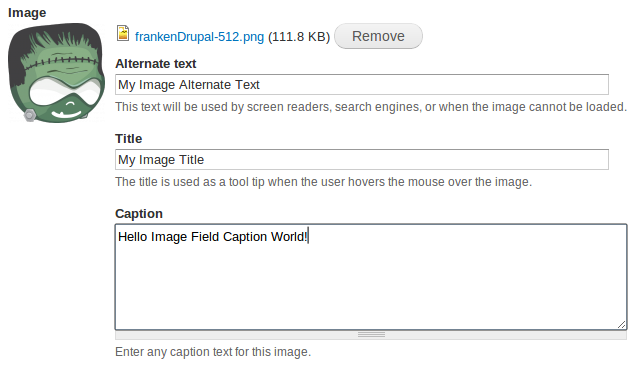
Task: Focus the Alternate text input field
Action: click(362, 85)
